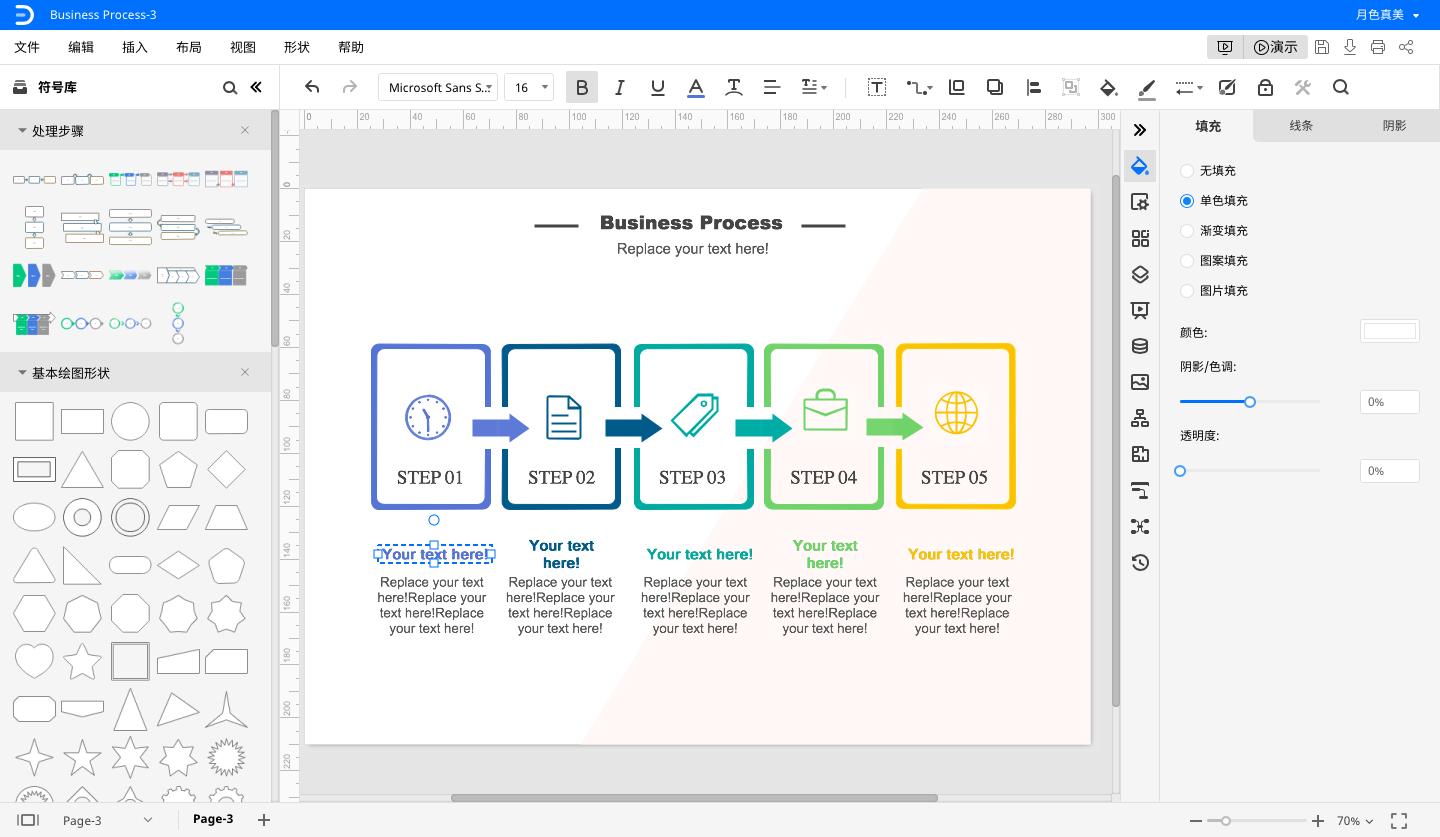The height and width of the screenshot is (837, 1440).
Task: Select 图案填充 radio button
Action: tap(1187, 261)
